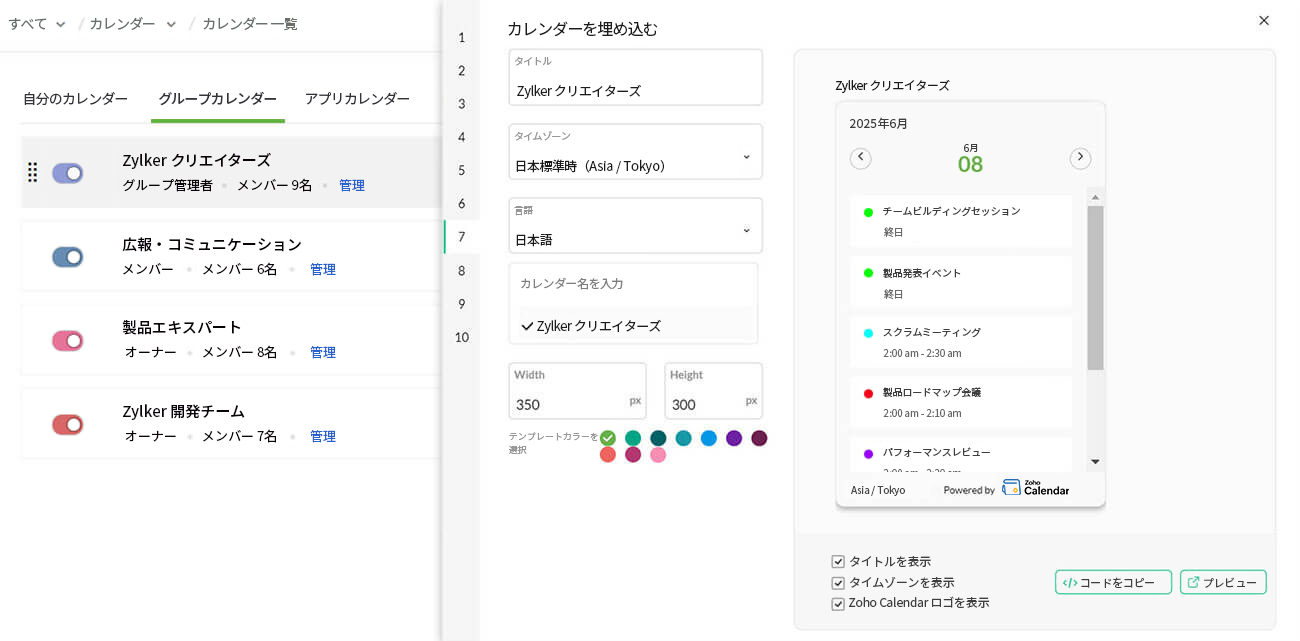This screenshot has height=641, width=1300.
Task: Click the タイトル input field
Action: 635,78
